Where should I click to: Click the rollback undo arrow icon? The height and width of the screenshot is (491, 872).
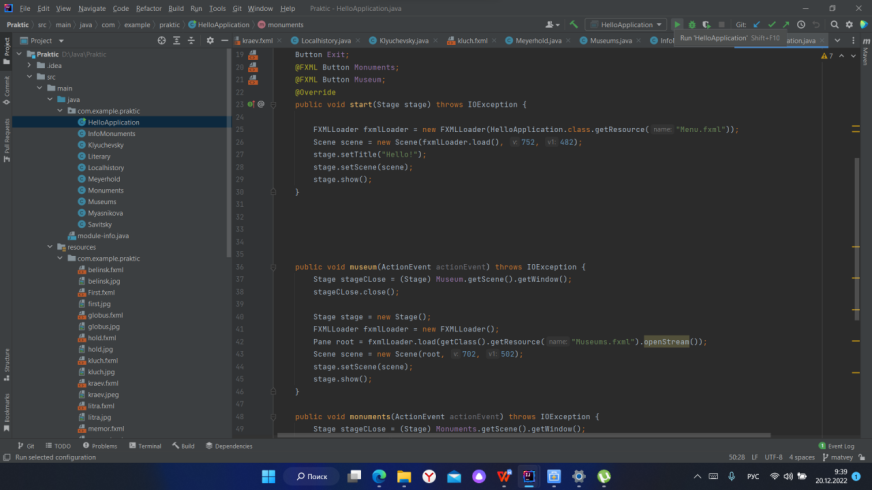pyautogui.click(x=816, y=24)
